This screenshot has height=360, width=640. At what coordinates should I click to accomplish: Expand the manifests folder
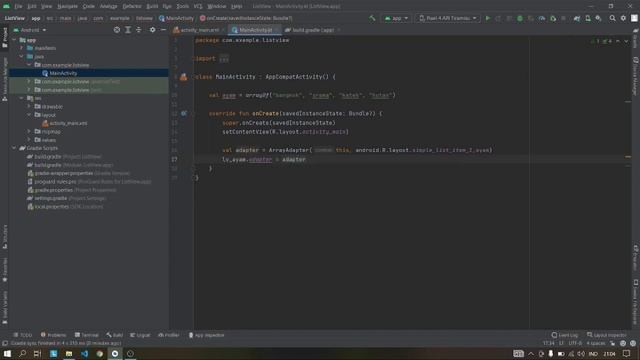[22, 48]
